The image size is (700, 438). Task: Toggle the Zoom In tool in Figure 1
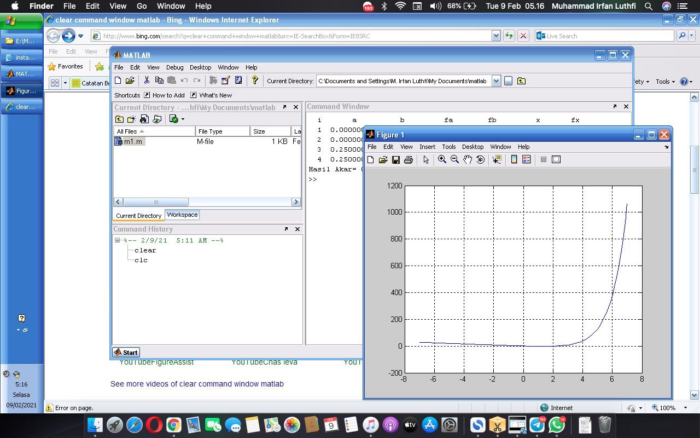442,160
